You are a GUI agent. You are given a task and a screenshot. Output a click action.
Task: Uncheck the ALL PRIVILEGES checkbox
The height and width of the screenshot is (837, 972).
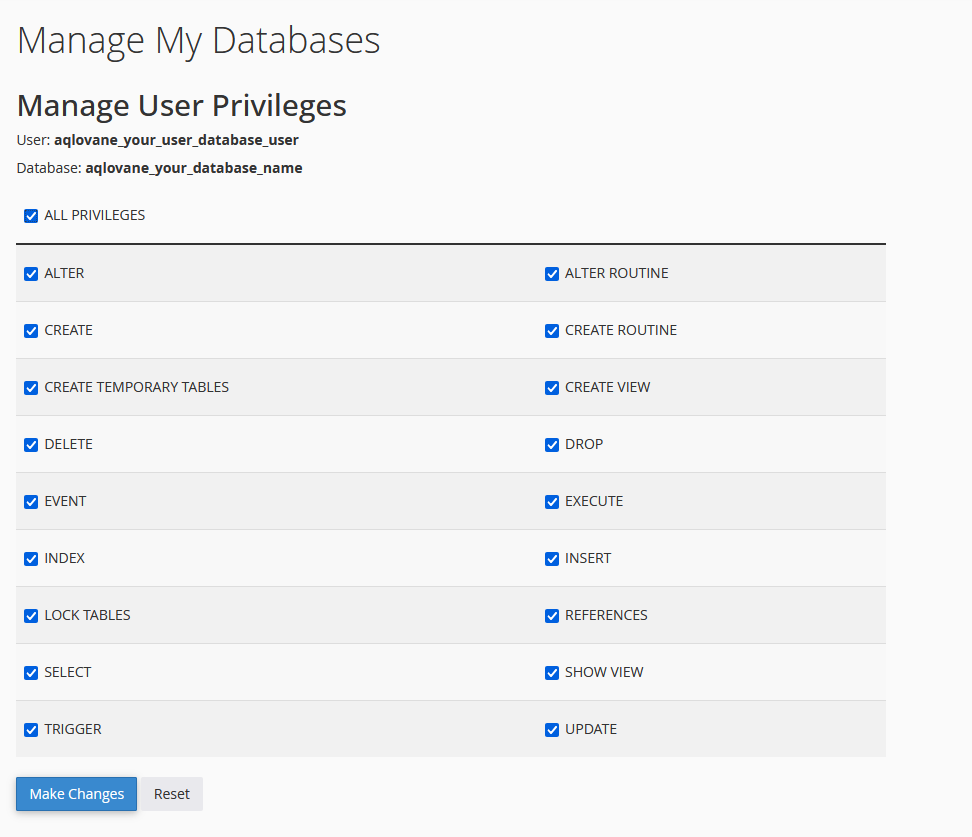[31, 216]
